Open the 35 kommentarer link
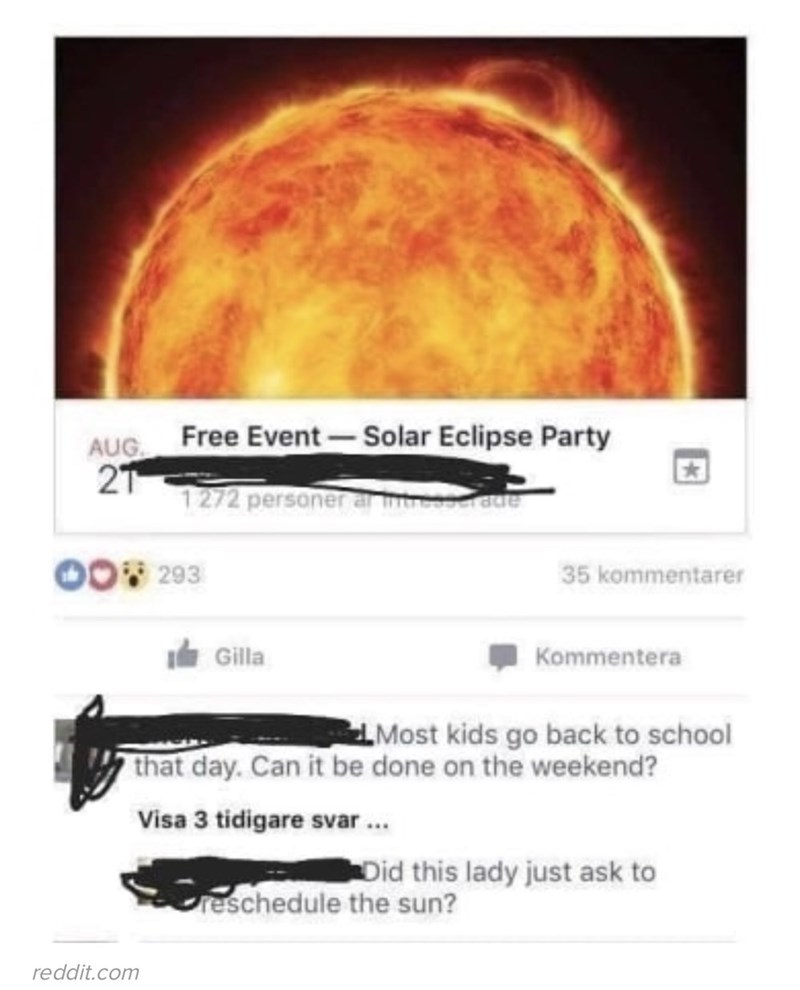Viewport: 800px width, 990px height. (652, 575)
